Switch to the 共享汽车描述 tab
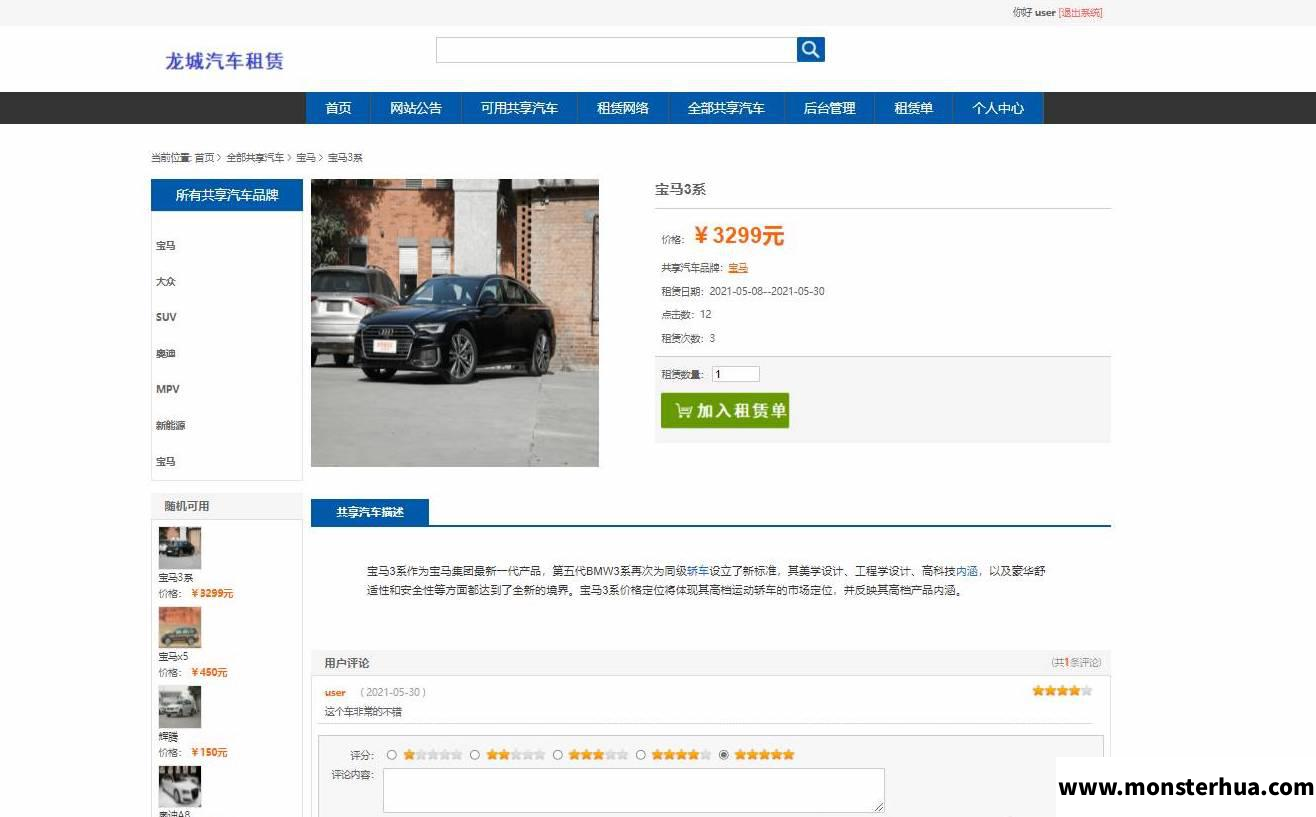Viewport: 1316px width, 817px height. click(x=370, y=512)
